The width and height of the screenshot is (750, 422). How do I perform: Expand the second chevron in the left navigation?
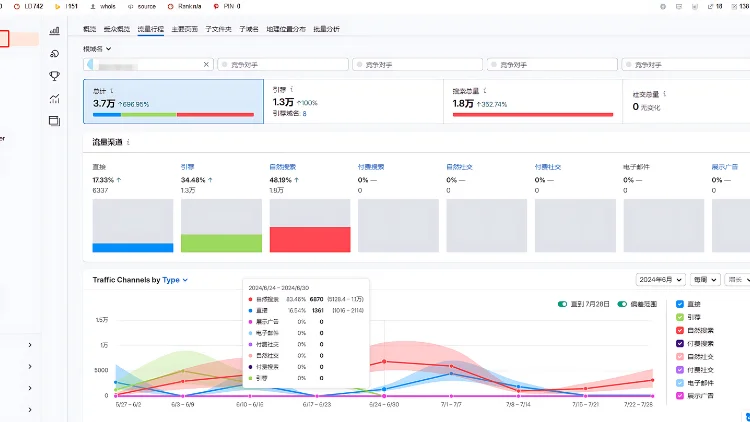(30, 366)
